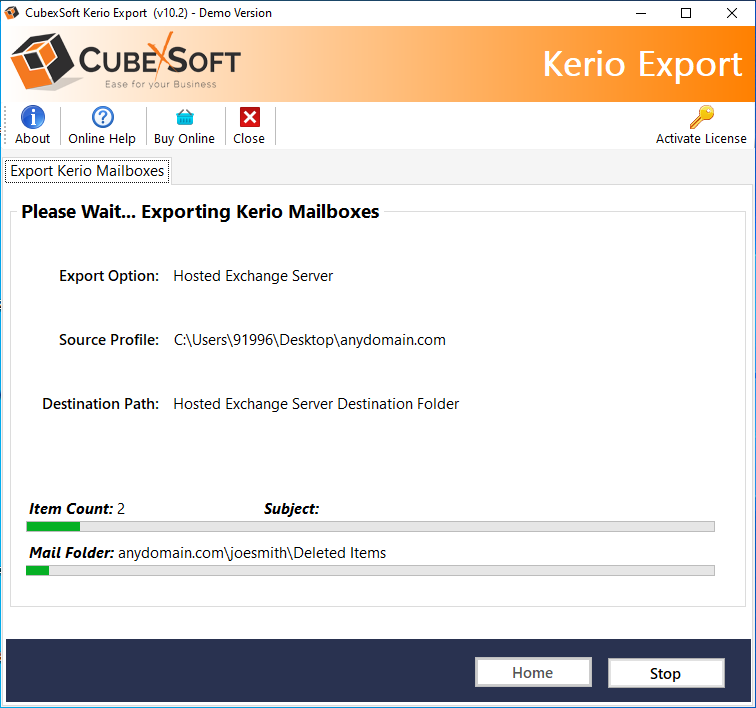Minimize the Kerio Export window
The height and width of the screenshot is (708, 756).
(x=640, y=13)
